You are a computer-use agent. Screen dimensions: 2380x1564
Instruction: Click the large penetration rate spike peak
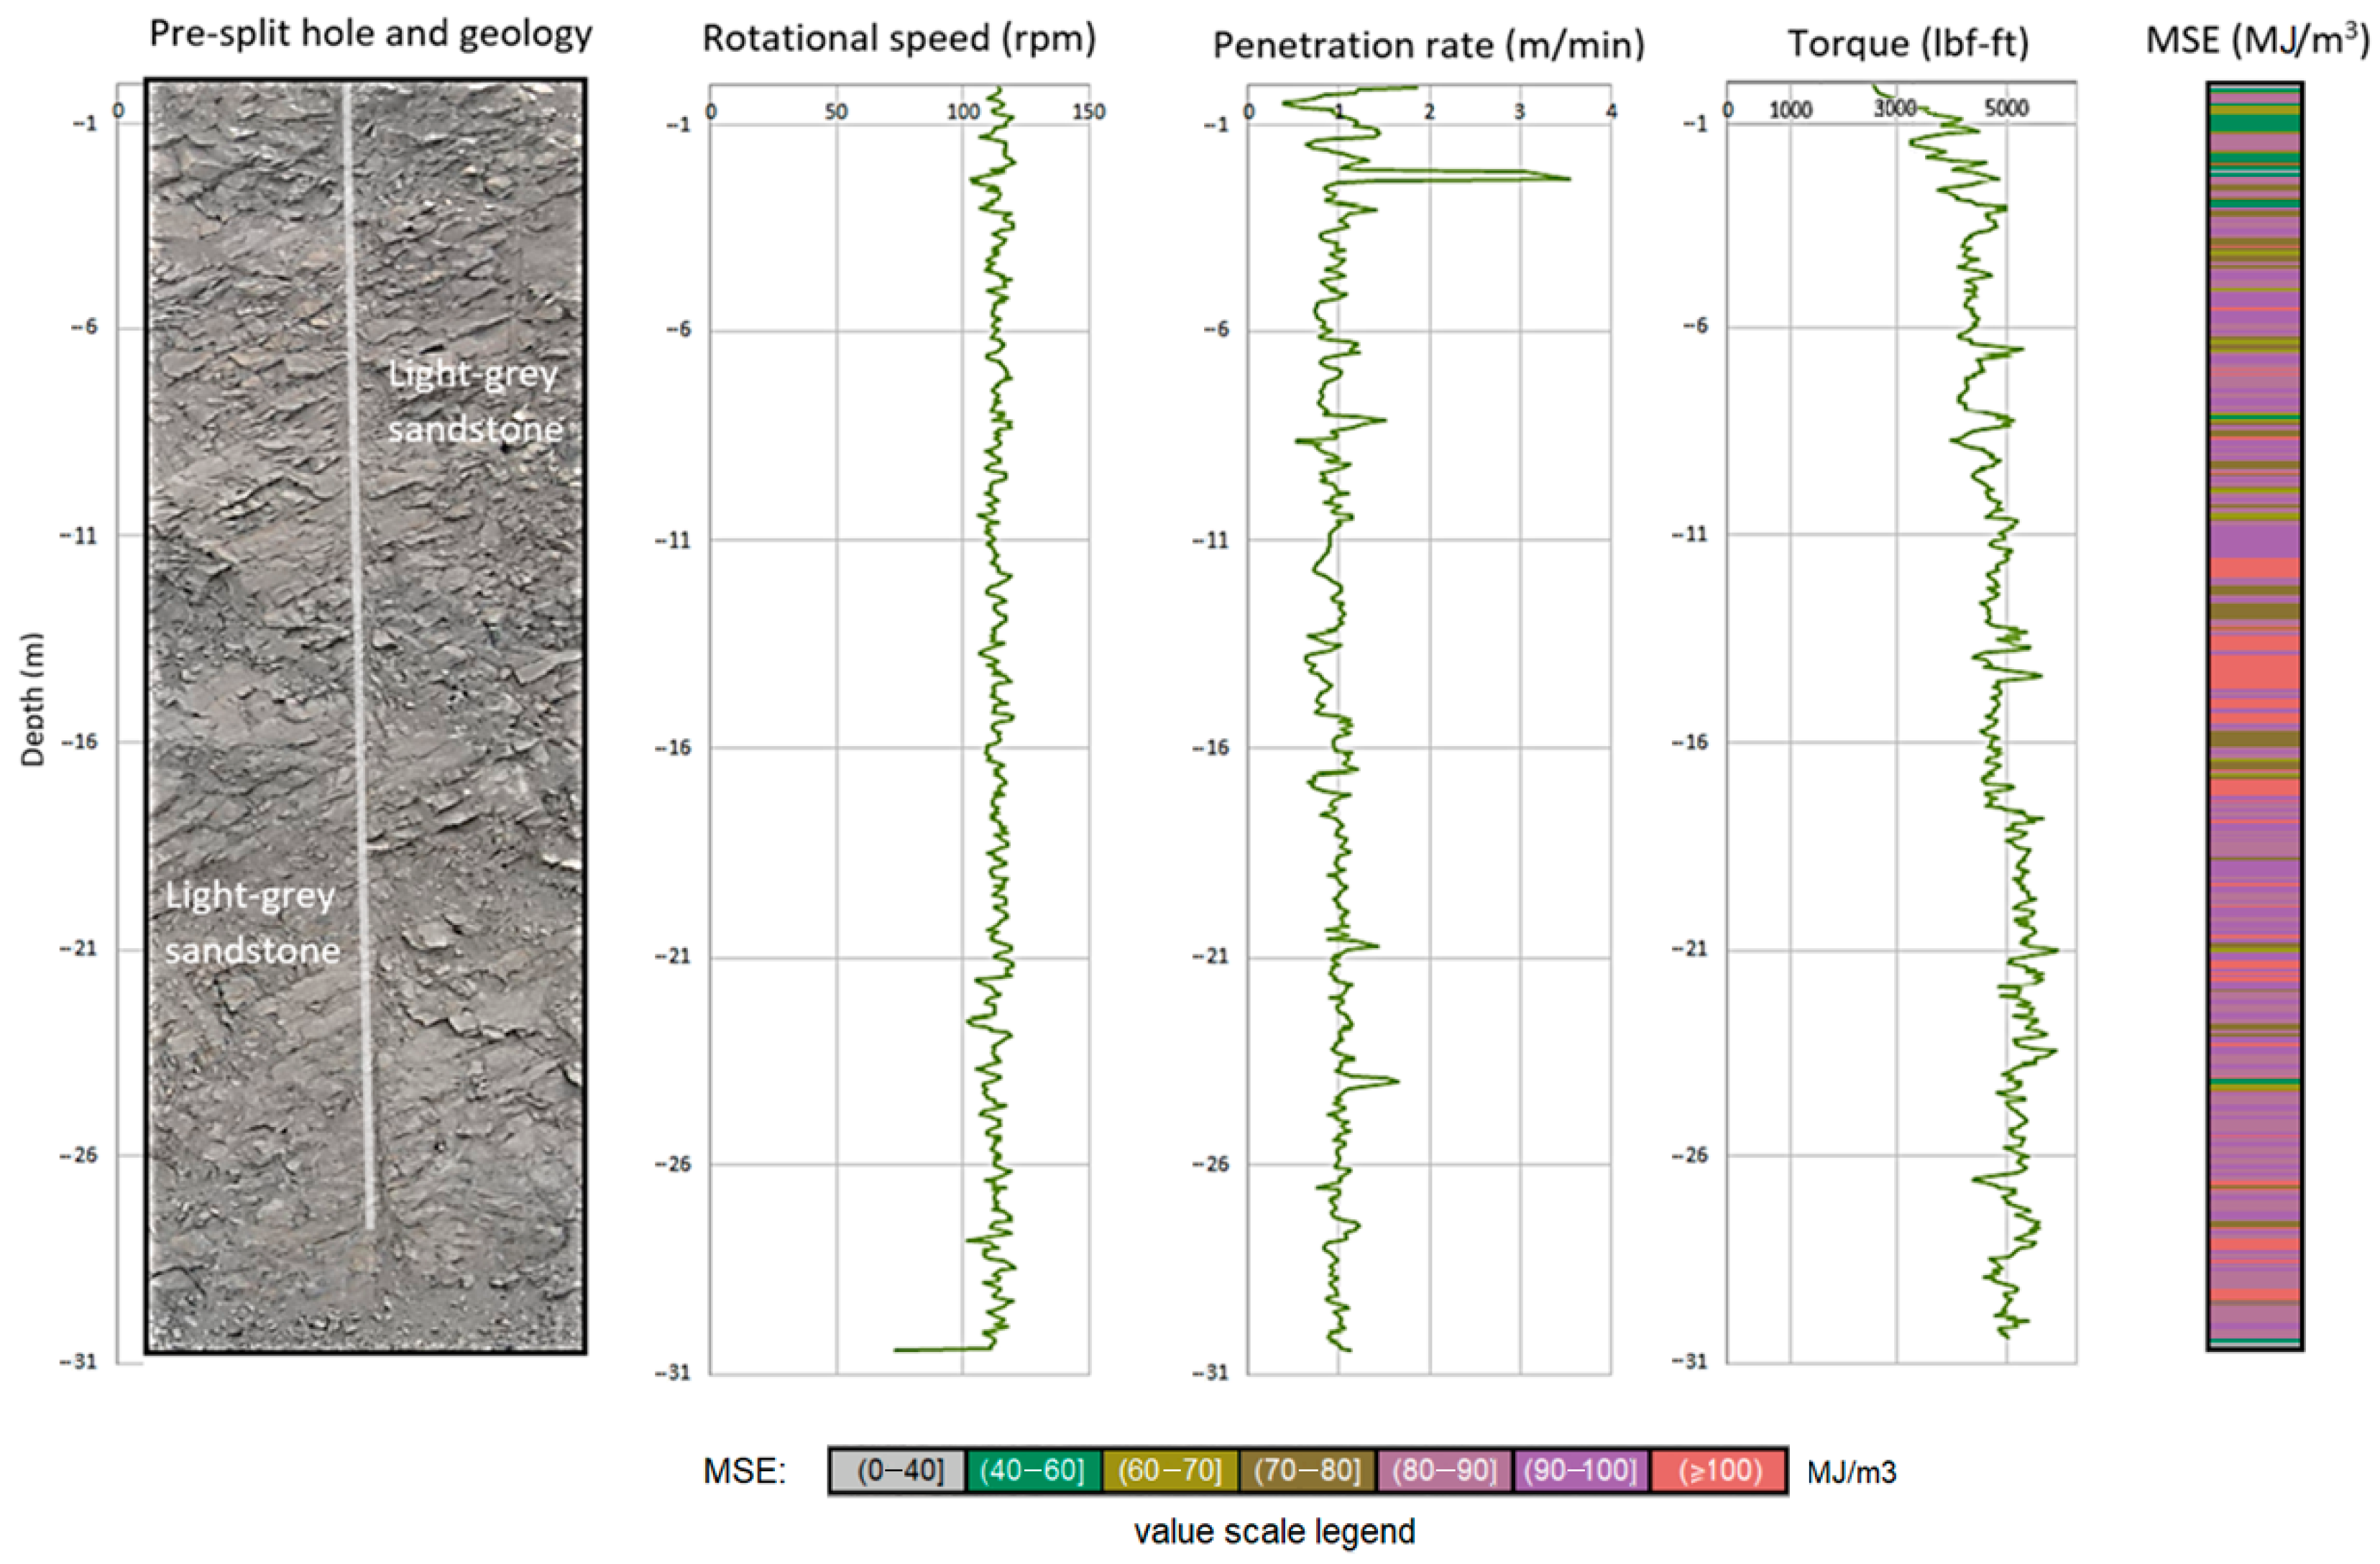1566,178
